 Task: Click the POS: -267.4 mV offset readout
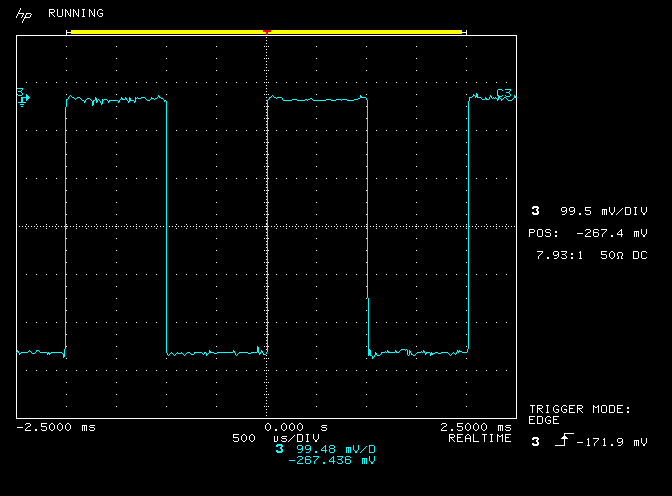click(588, 232)
